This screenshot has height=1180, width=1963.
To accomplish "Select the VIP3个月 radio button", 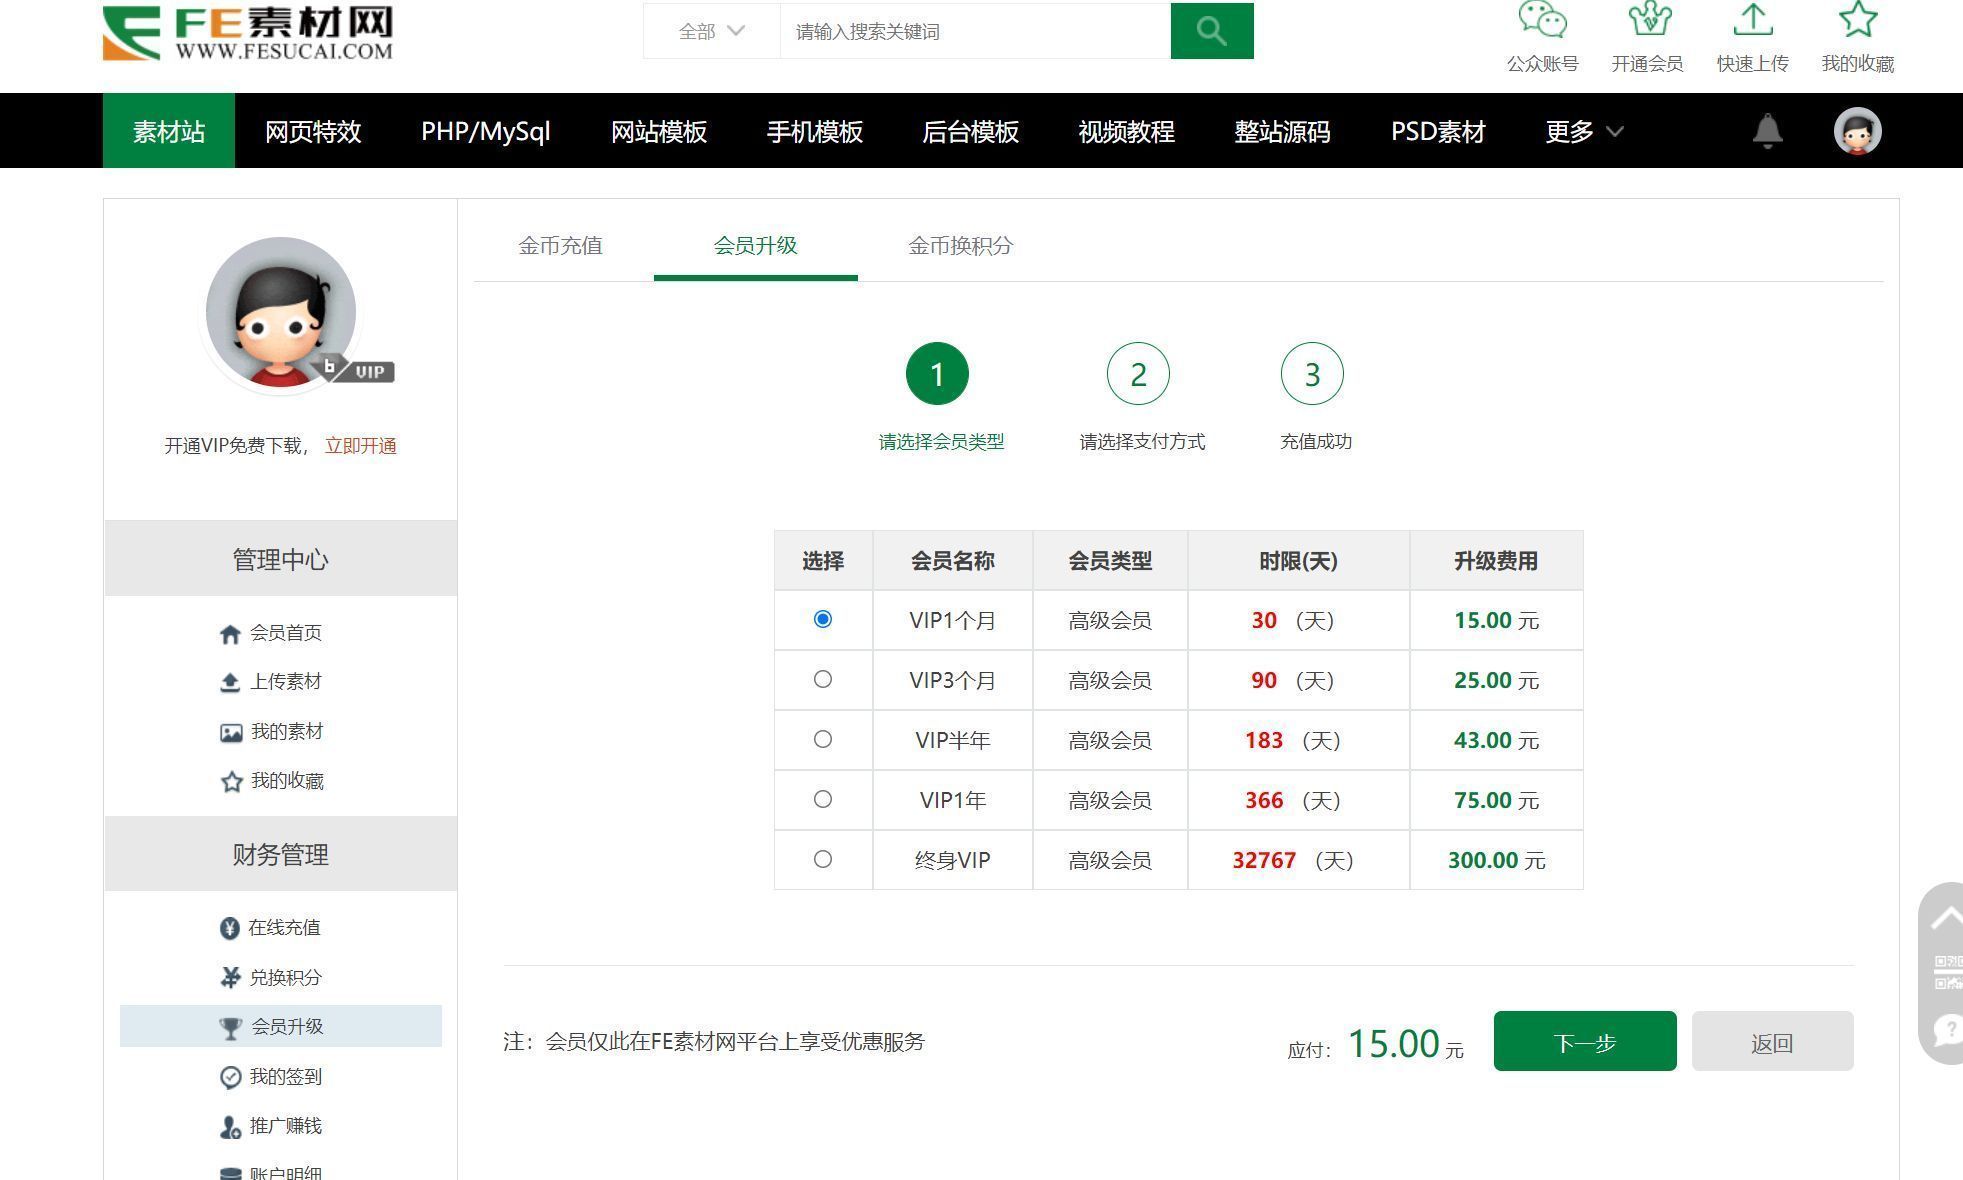I will [822, 679].
